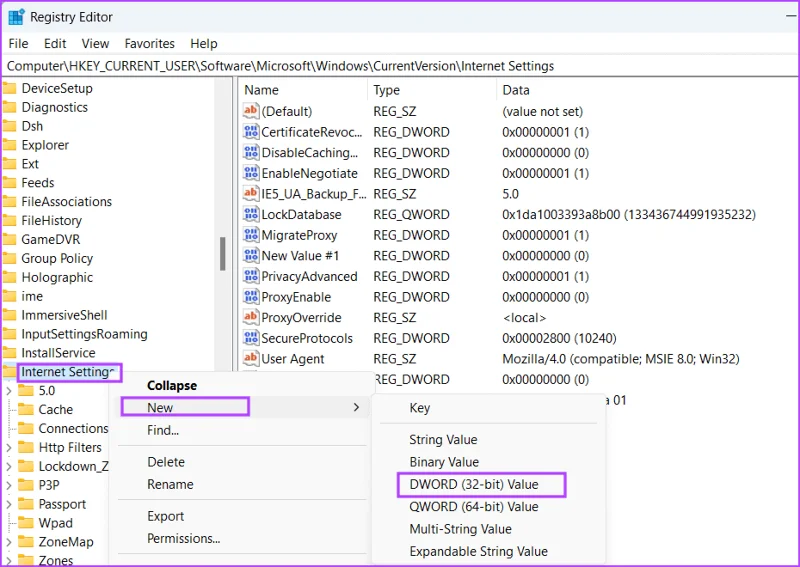This screenshot has width=800, height=567.
Task: Click the MigrateProxy DWORD icon
Action: [x=251, y=235]
